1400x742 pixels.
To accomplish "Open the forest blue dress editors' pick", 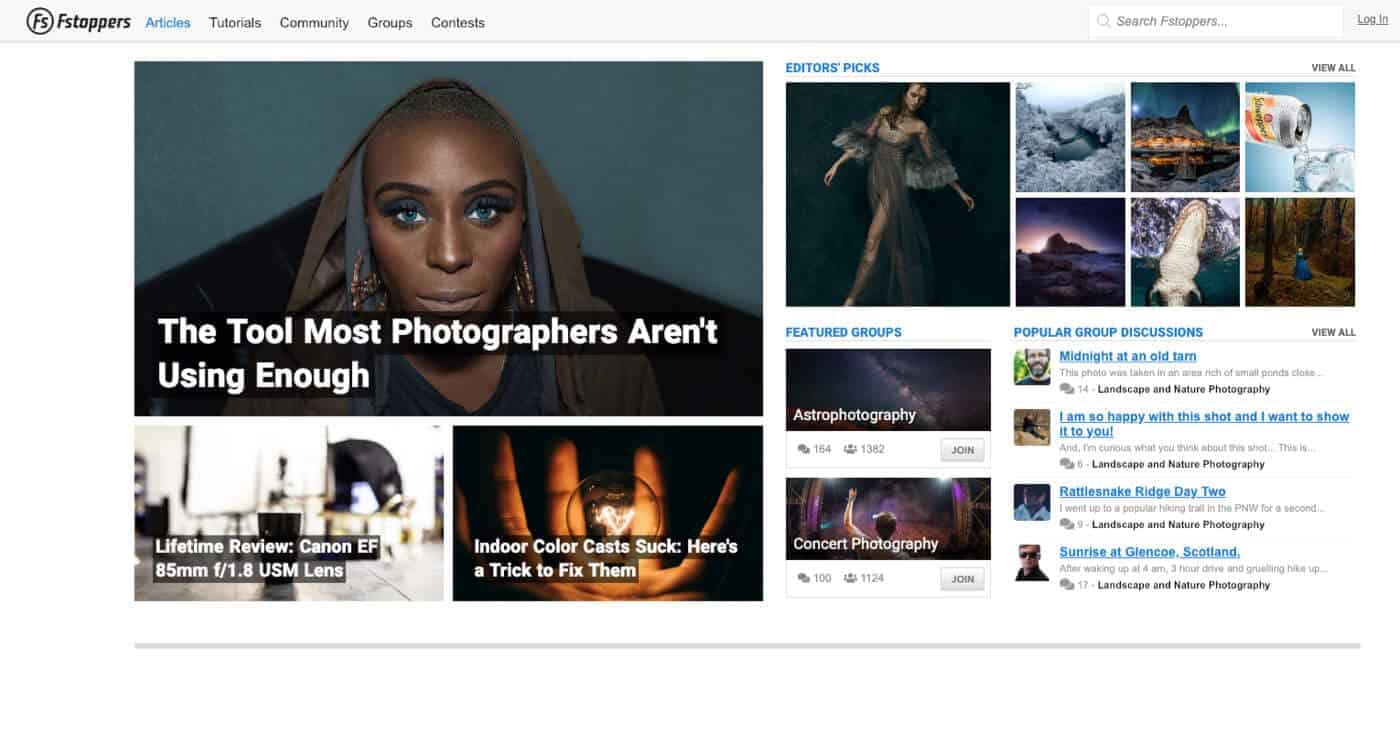I will 1300,252.
